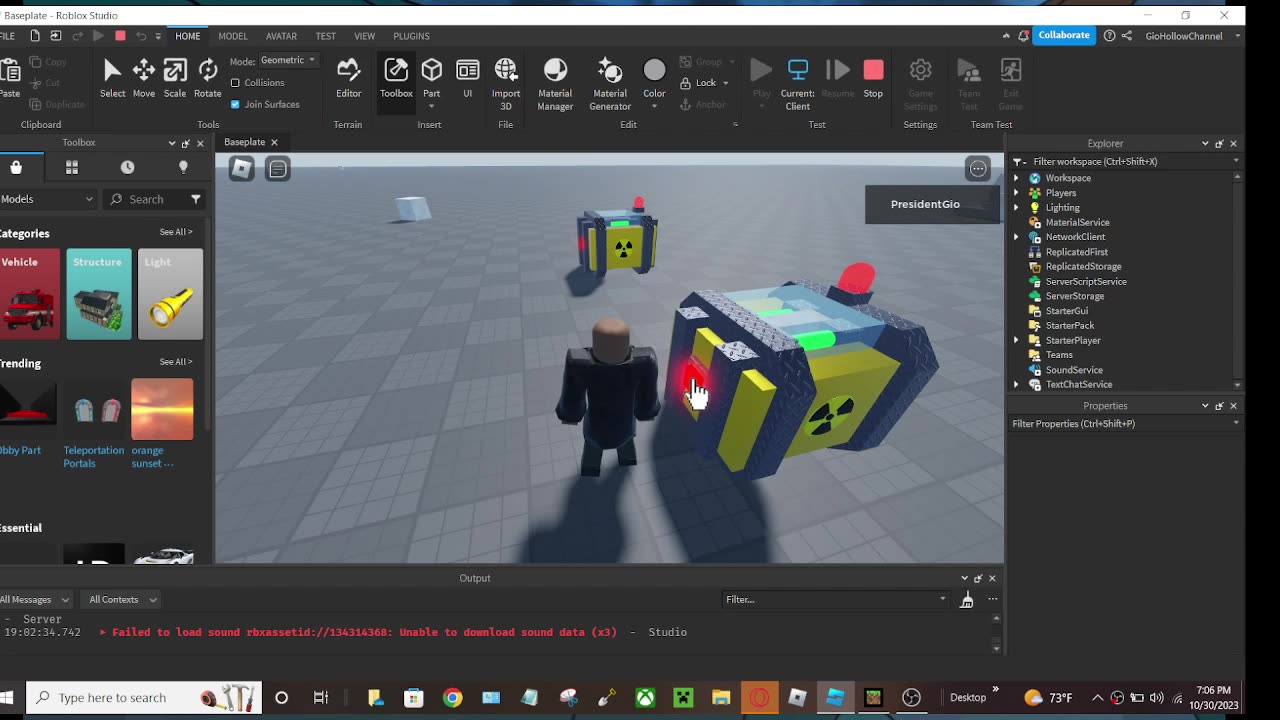Switch Current: Client view
Screen dimensions: 1280x720
[798, 84]
